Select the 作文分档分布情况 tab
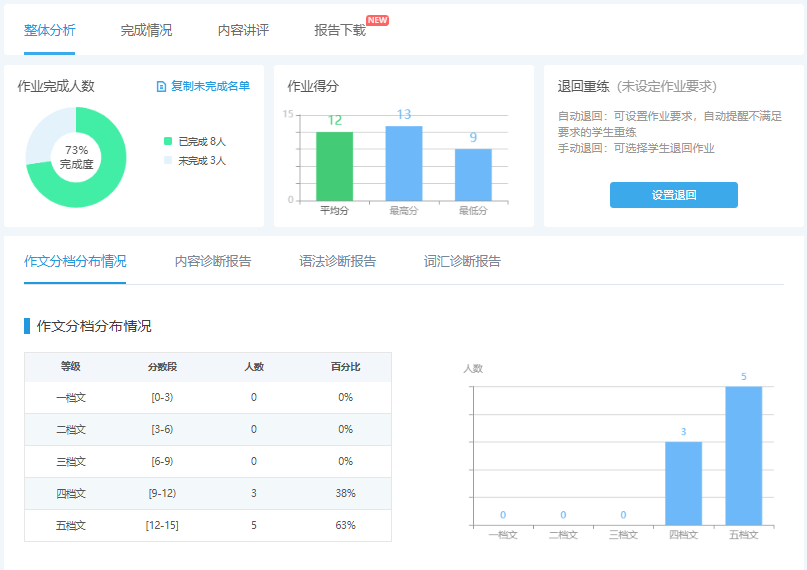 (x=75, y=262)
